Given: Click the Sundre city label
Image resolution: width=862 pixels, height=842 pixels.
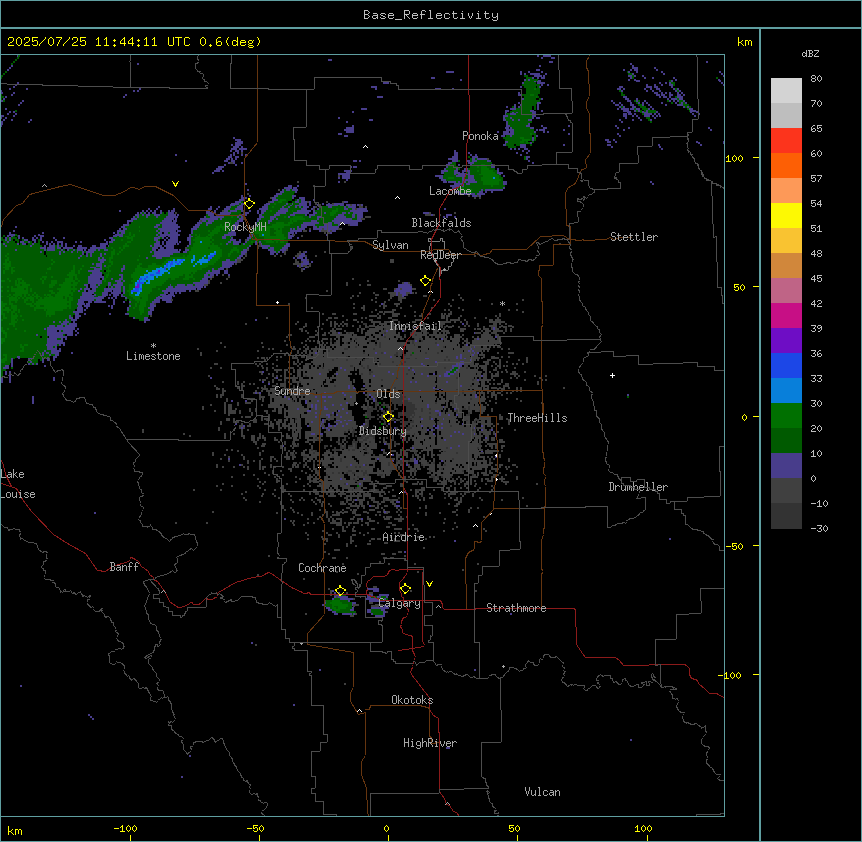Looking at the screenshot, I should coord(292,391).
